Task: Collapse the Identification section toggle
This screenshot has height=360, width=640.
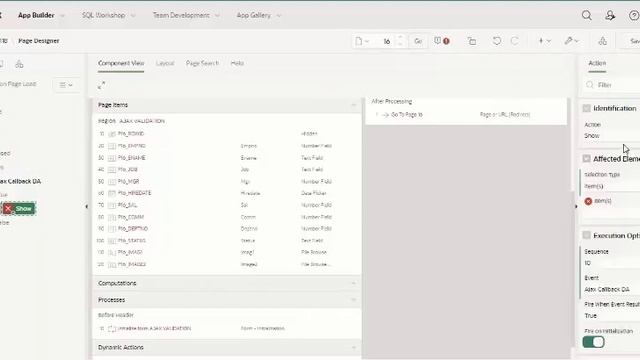Action: click(587, 108)
